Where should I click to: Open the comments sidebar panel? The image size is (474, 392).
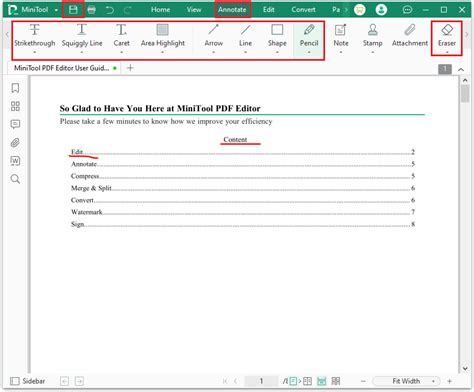coord(15,124)
